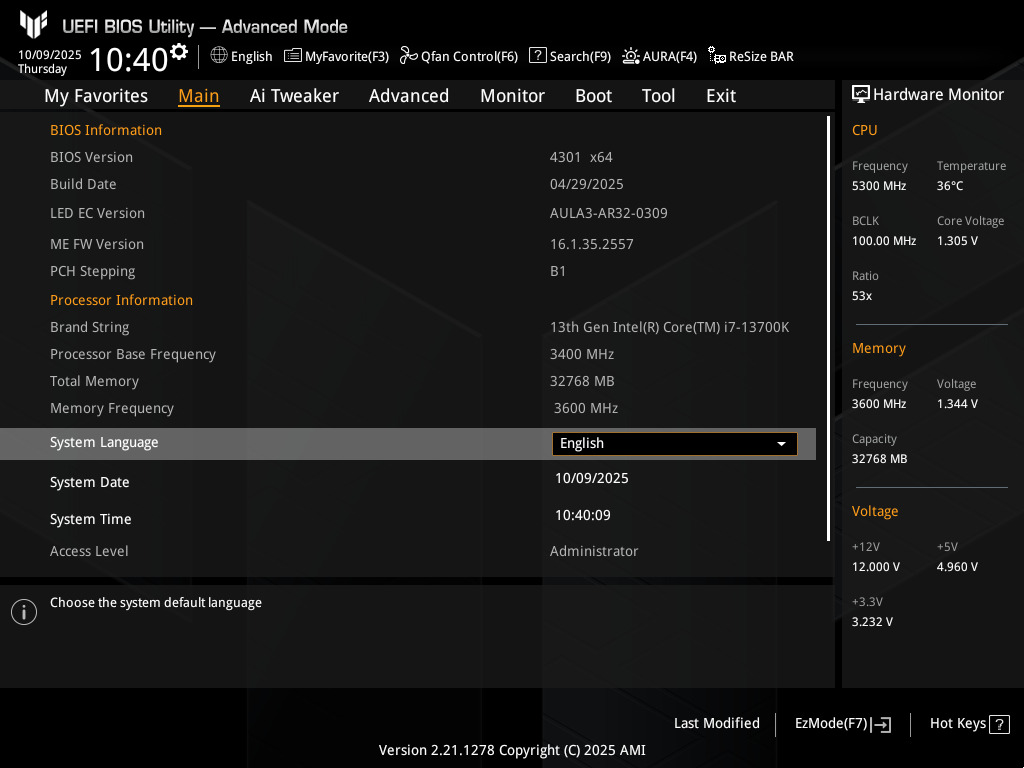Viewport: 1024px width, 768px height.
Task: Switch to the Boot tab
Action: [x=593, y=96]
